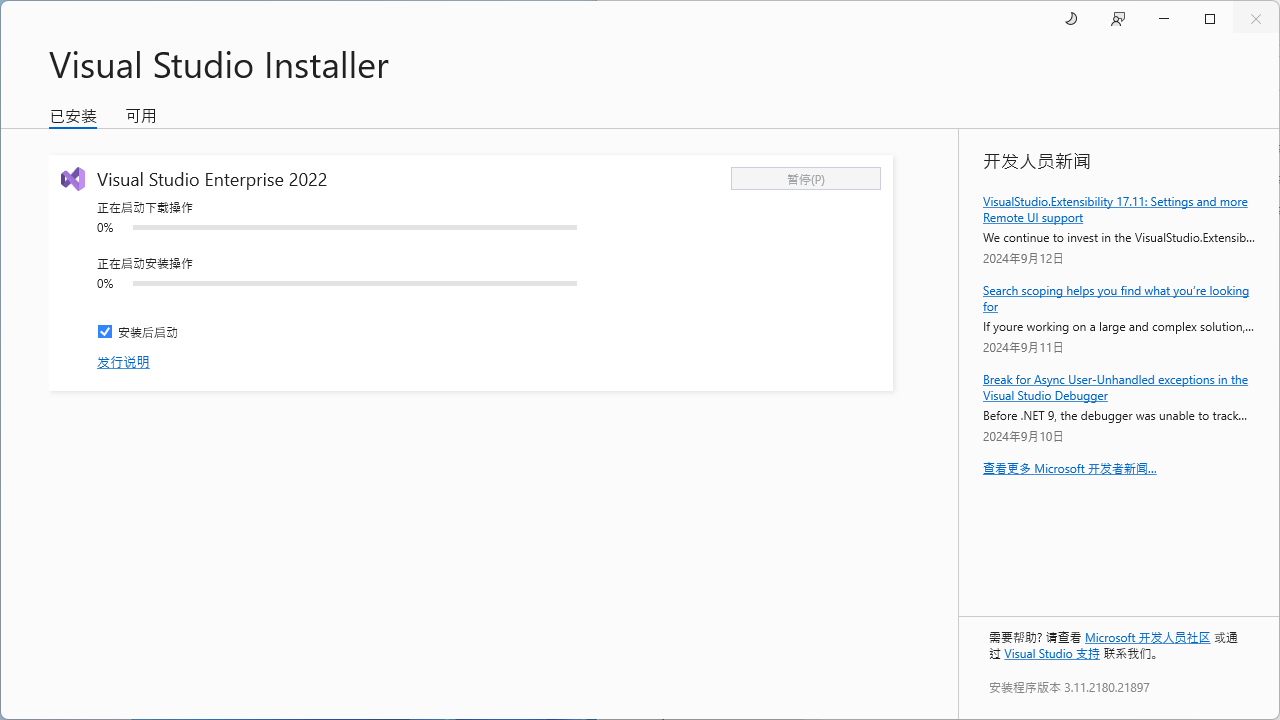Click the 'We continue to invest' summary text
Image resolution: width=1280 pixels, height=720 pixels.
1119,238
